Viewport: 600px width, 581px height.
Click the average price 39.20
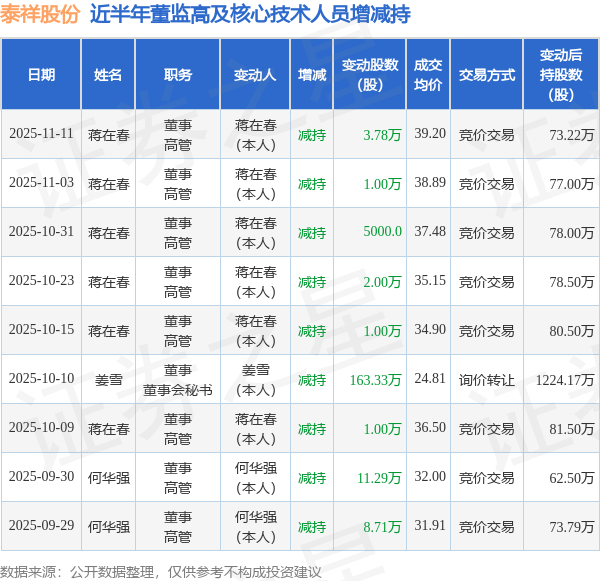tap(430, 134)
